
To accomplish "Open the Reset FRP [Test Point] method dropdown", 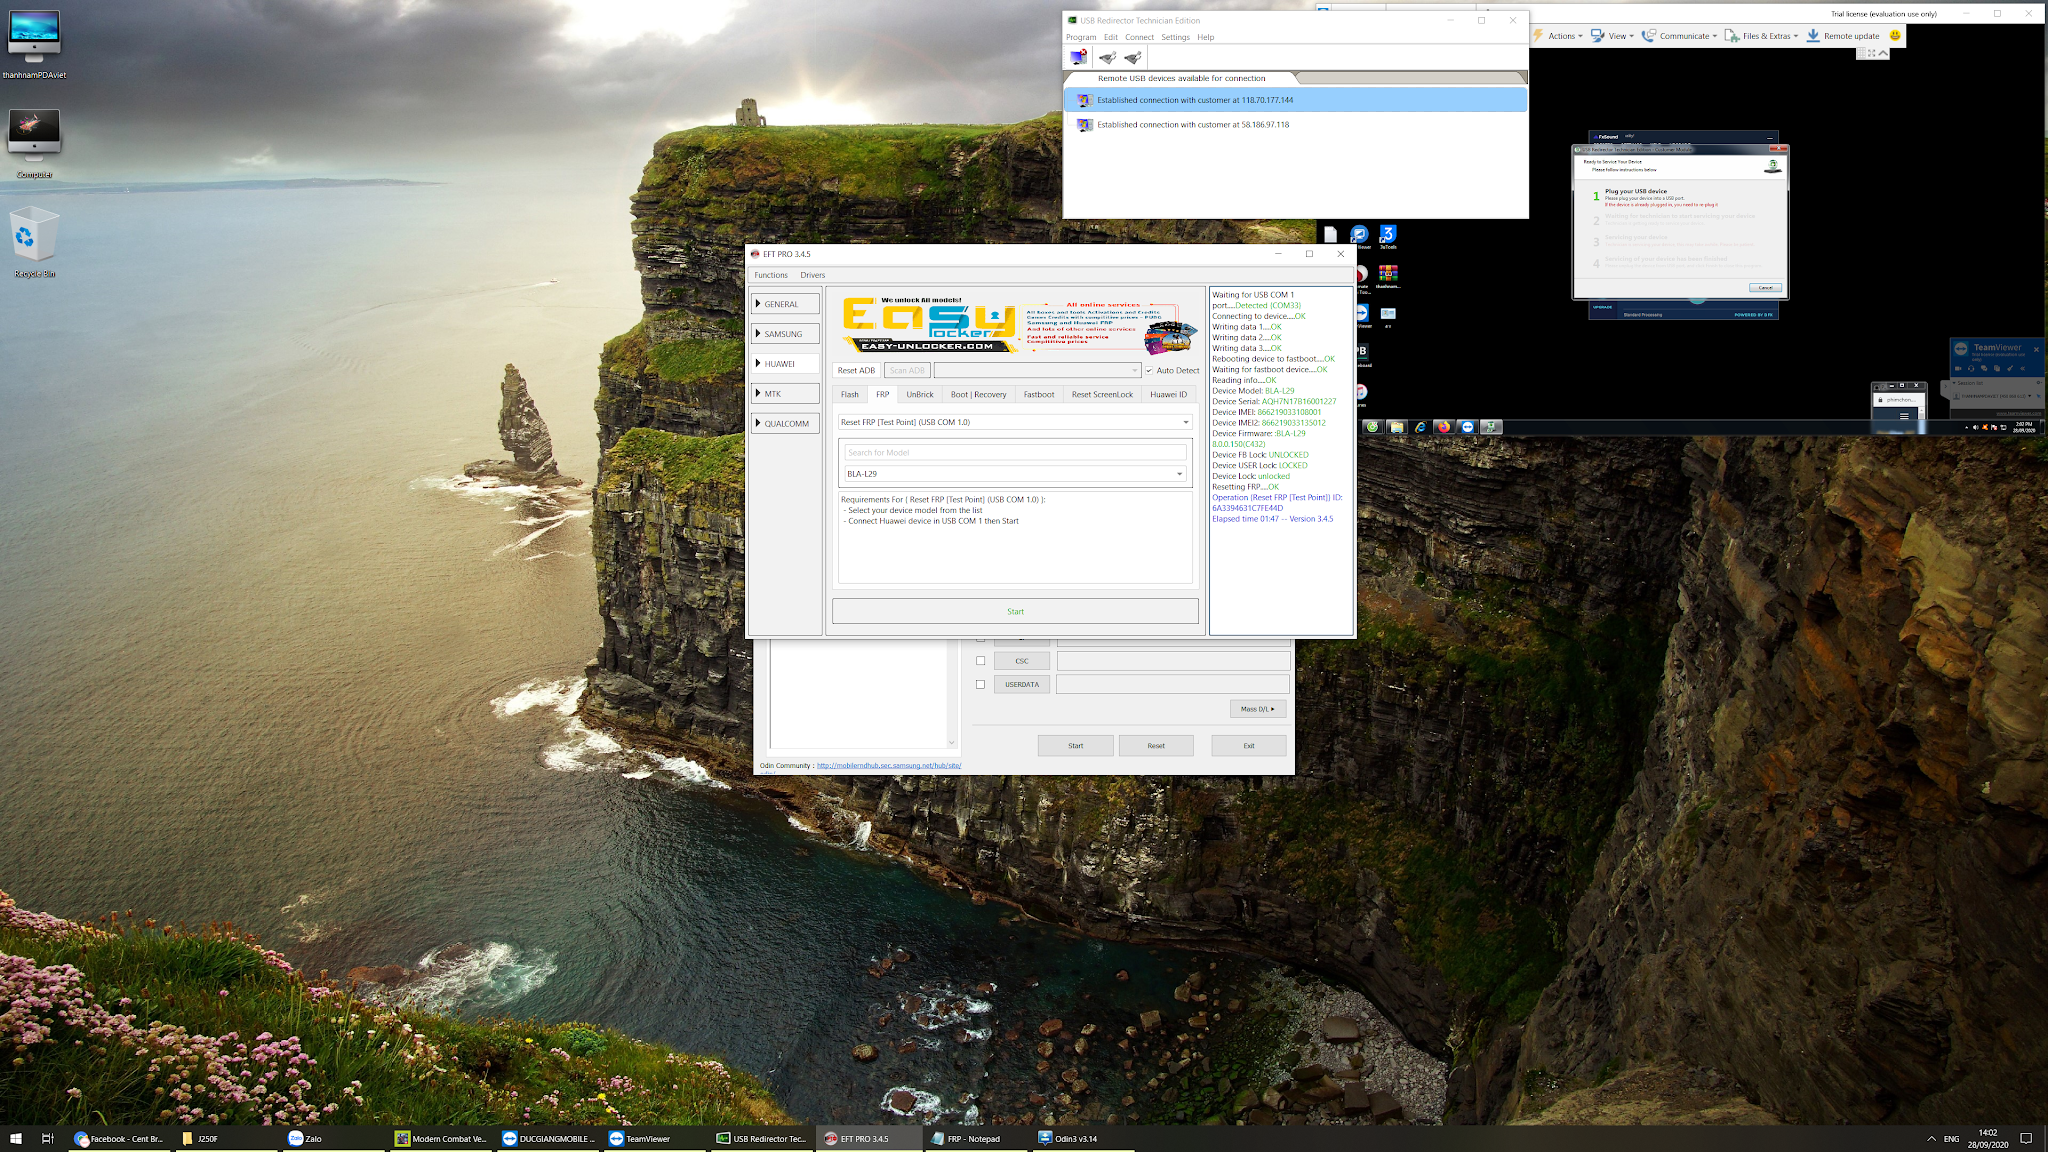I will [1015, 422].
